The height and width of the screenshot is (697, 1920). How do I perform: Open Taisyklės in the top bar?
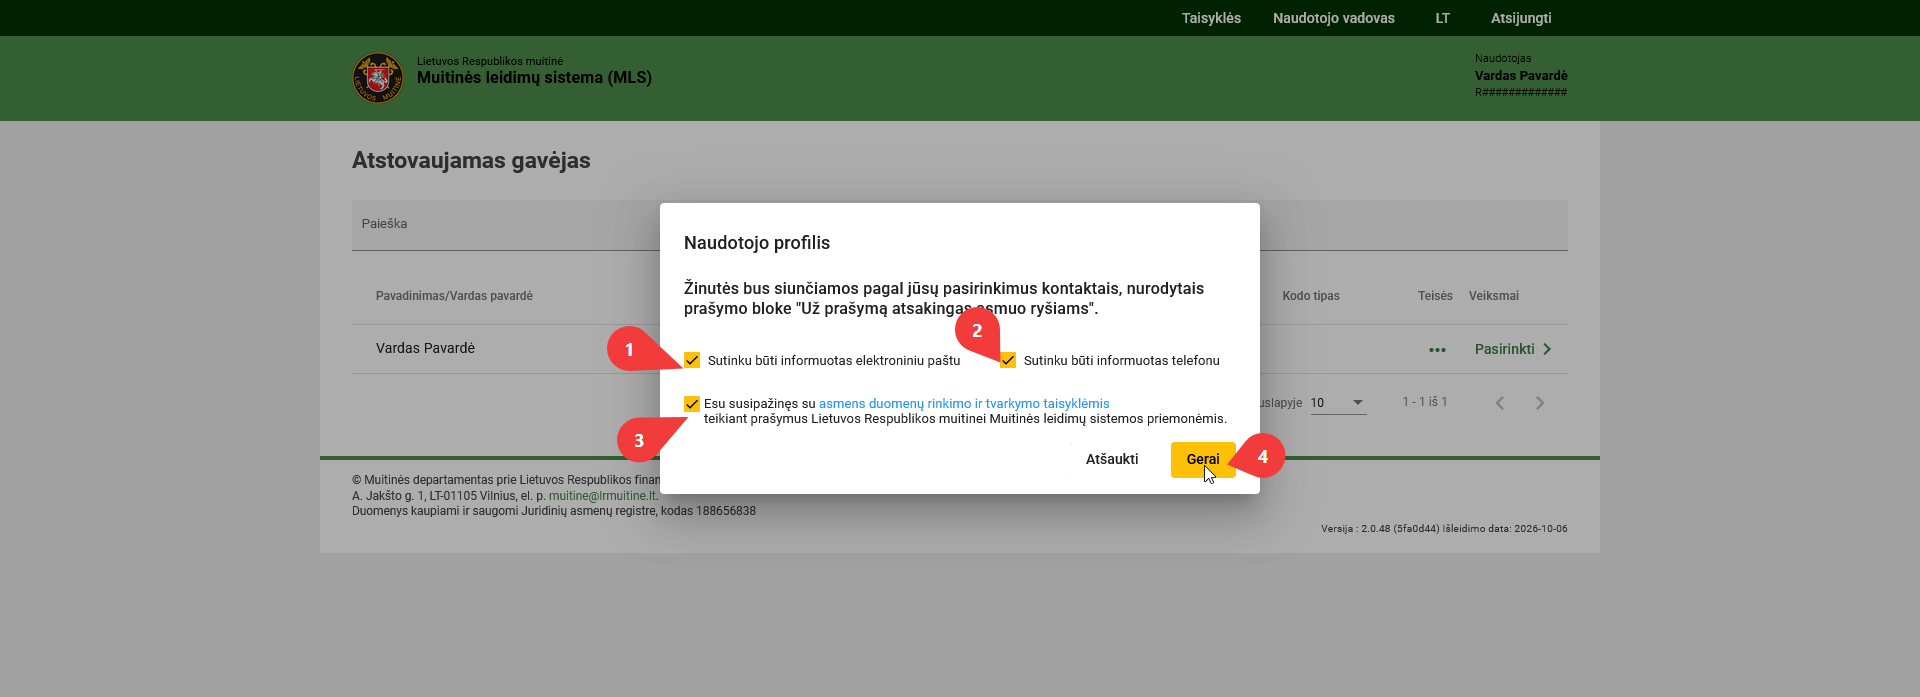pos(1211,18)
